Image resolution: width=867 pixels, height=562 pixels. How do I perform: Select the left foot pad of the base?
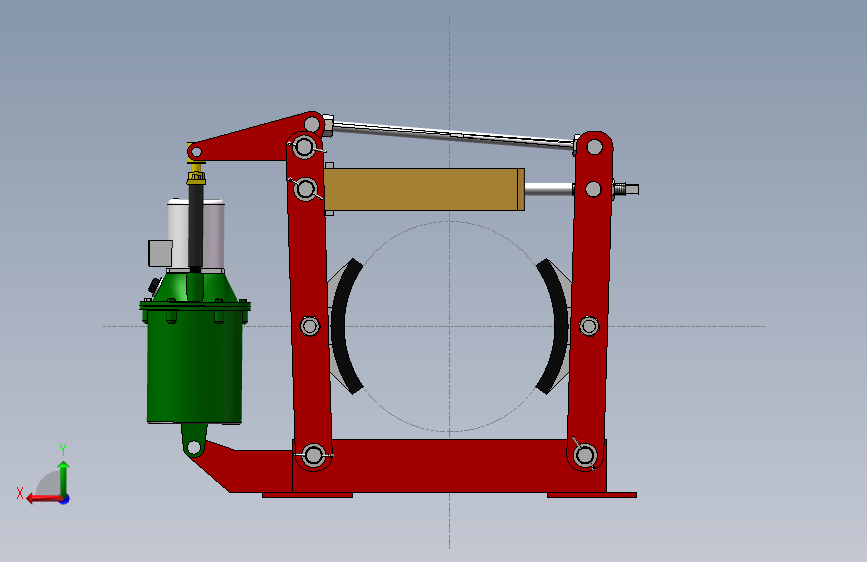(x=307, y=495)
